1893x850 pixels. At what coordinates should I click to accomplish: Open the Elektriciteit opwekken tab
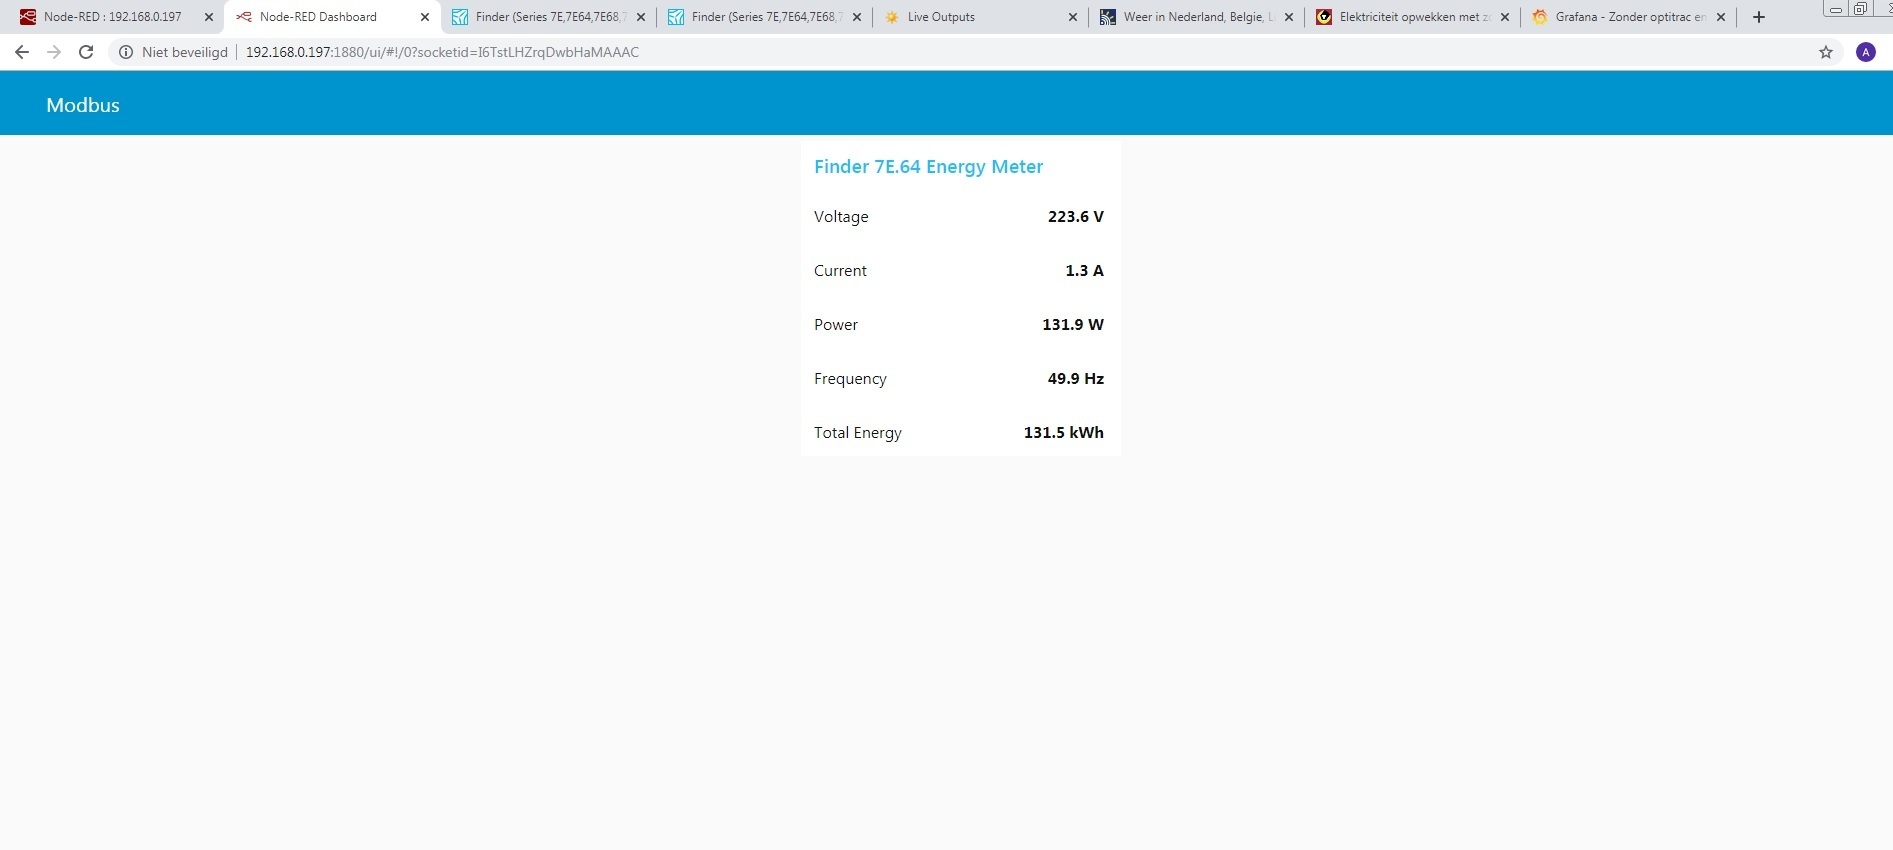click(x=1410, y=17)
